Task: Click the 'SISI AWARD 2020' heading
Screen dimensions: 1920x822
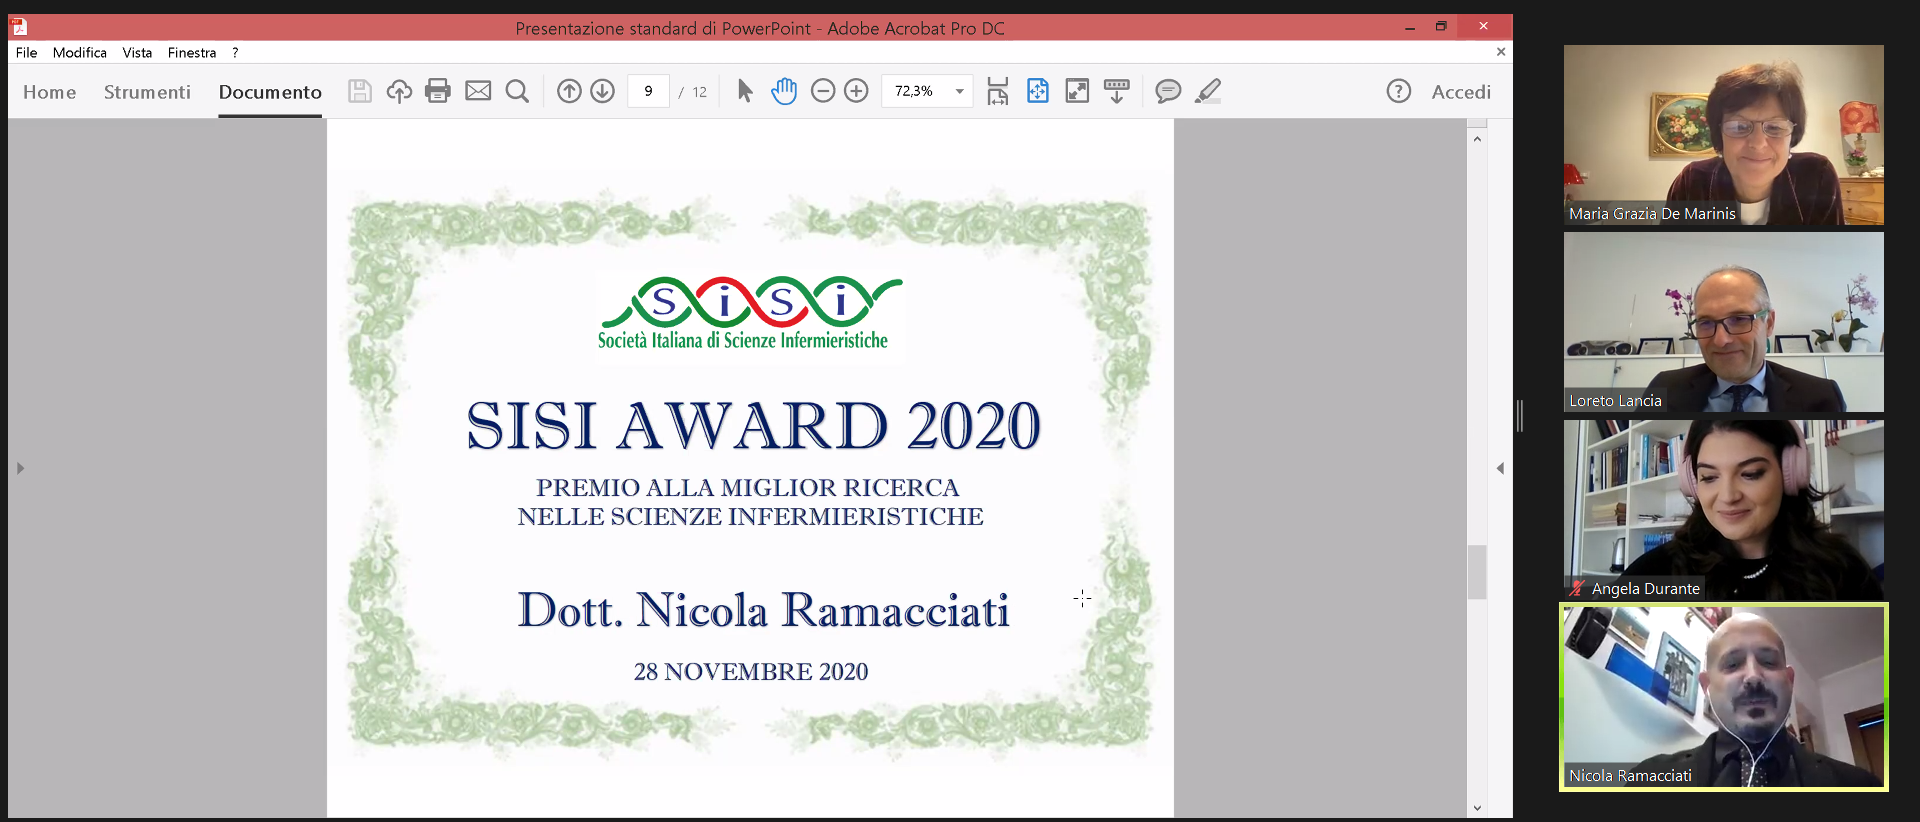Action: click(753, 425)
